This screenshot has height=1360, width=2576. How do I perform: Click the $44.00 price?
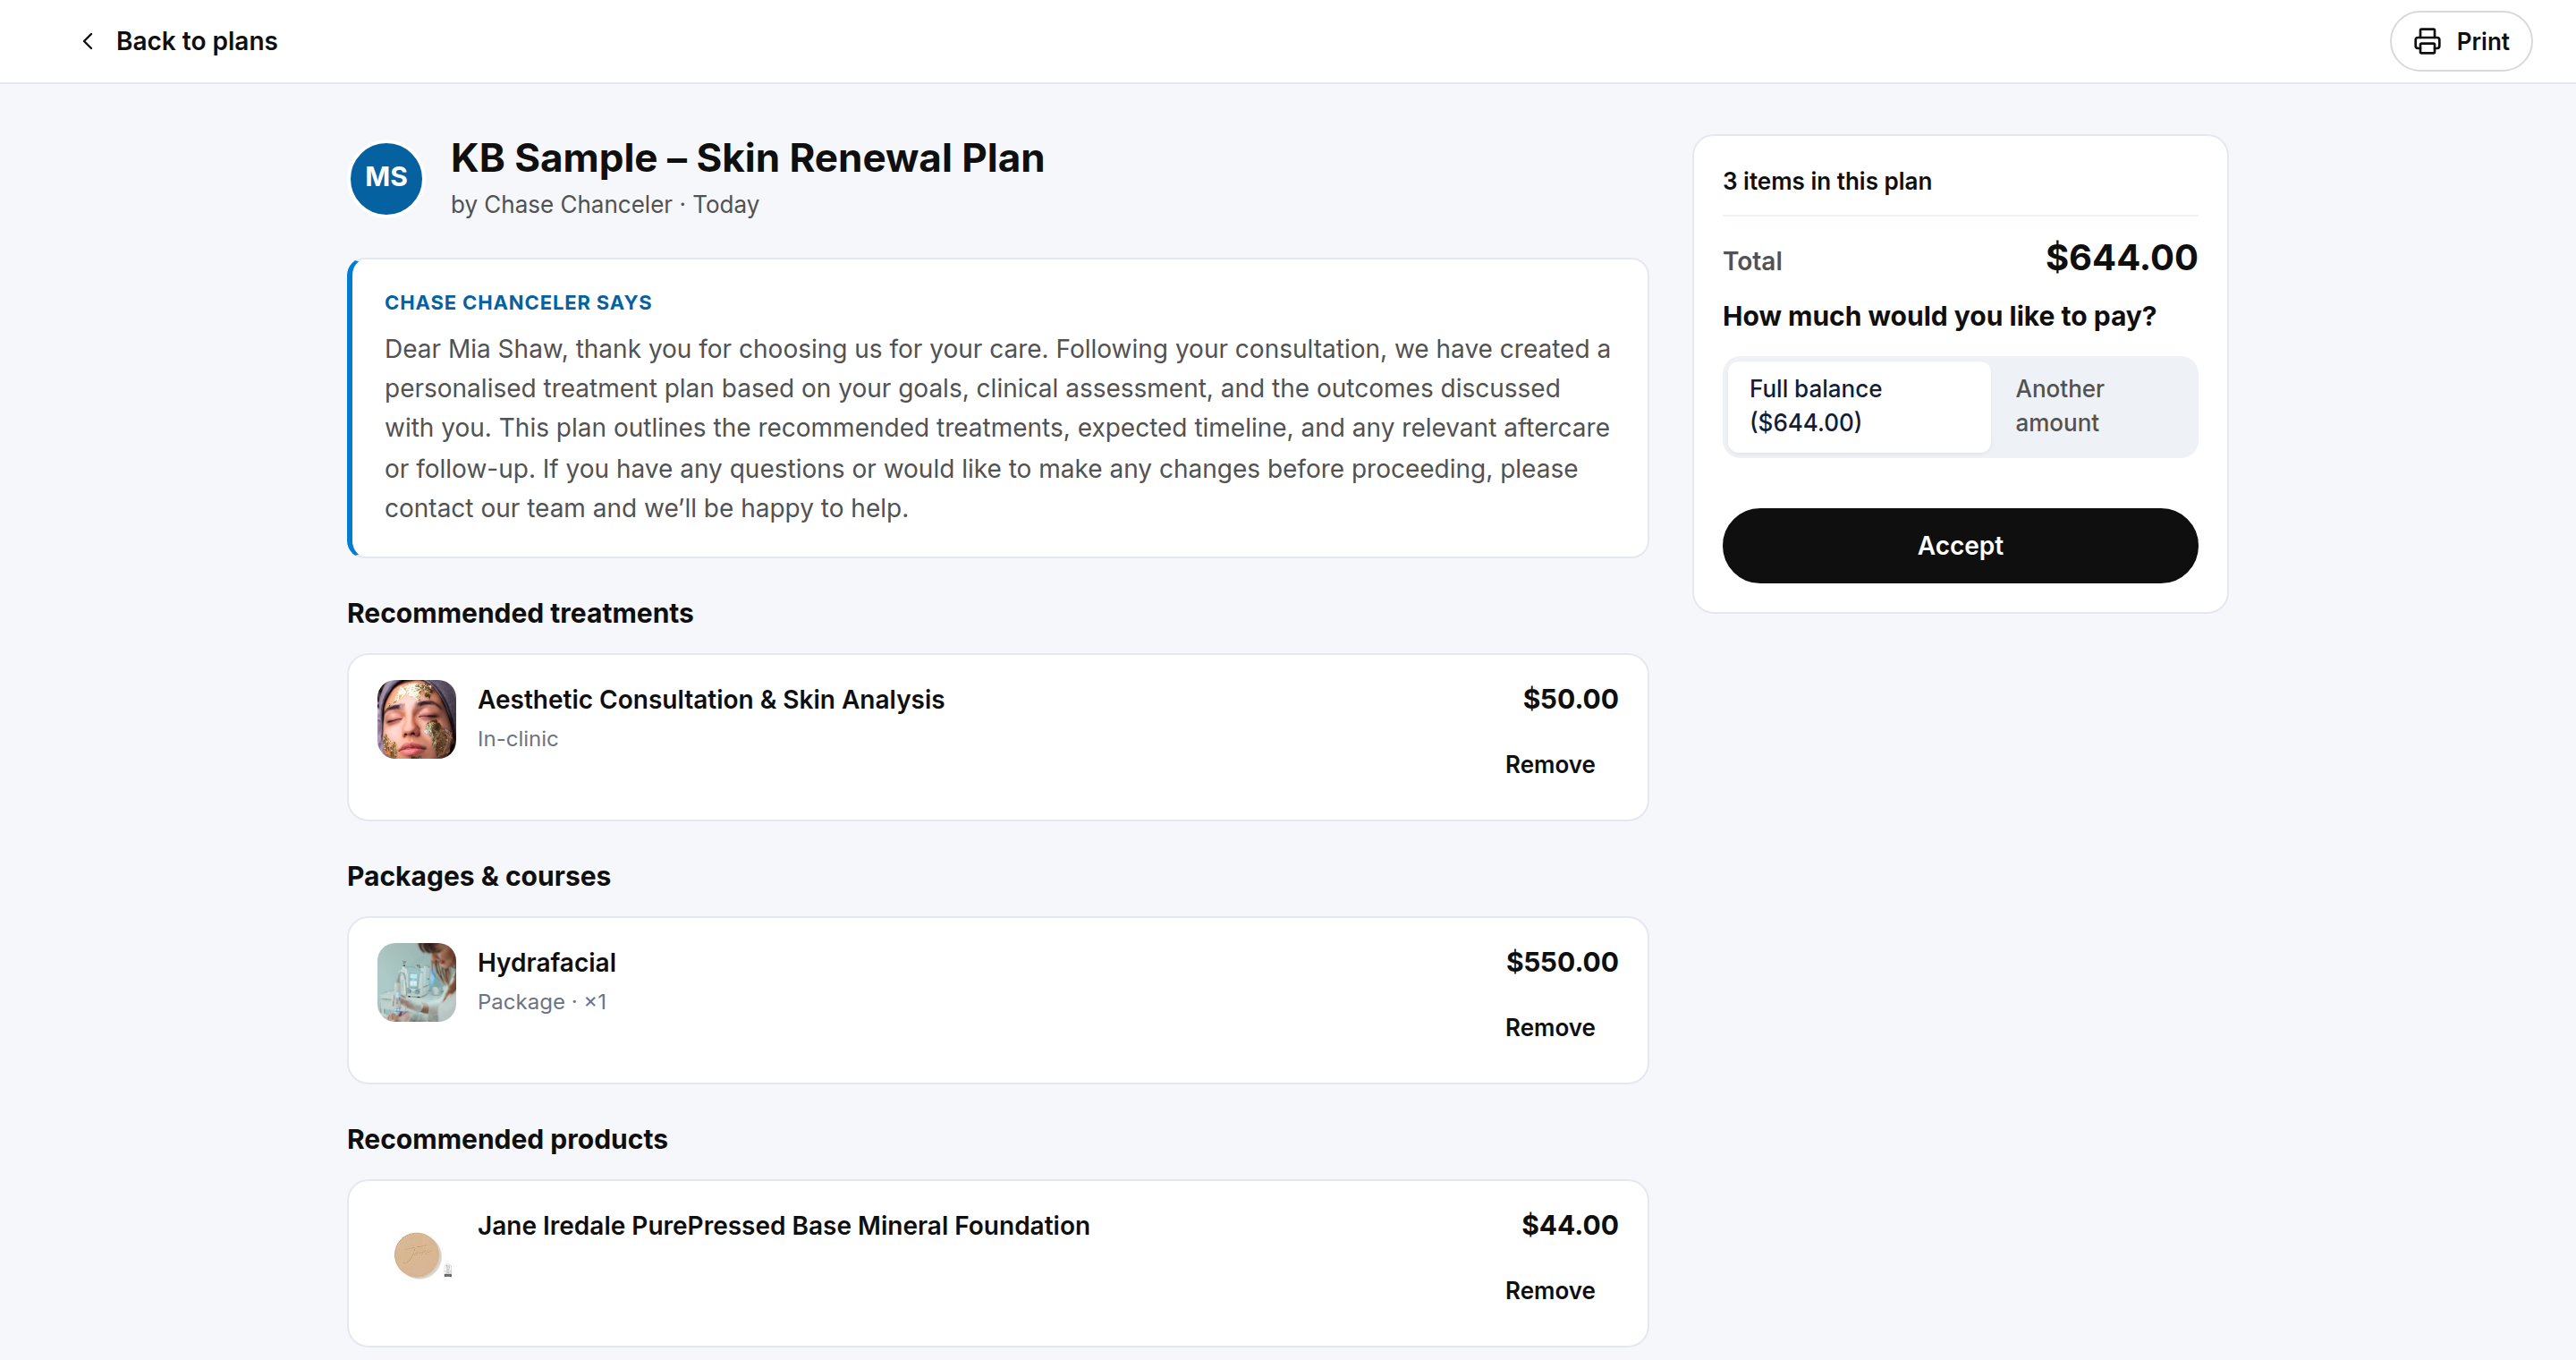coord(1570,1225)
